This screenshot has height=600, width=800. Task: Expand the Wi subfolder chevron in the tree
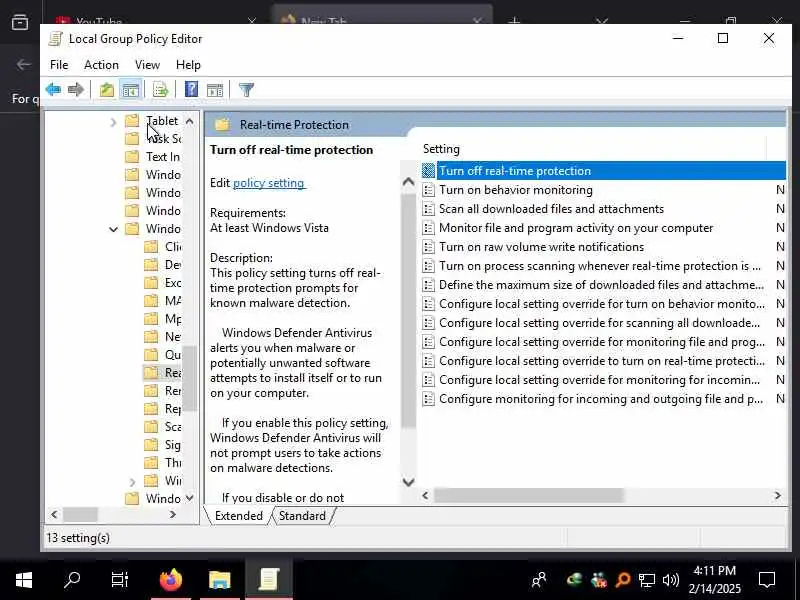(x=132, y=481)
